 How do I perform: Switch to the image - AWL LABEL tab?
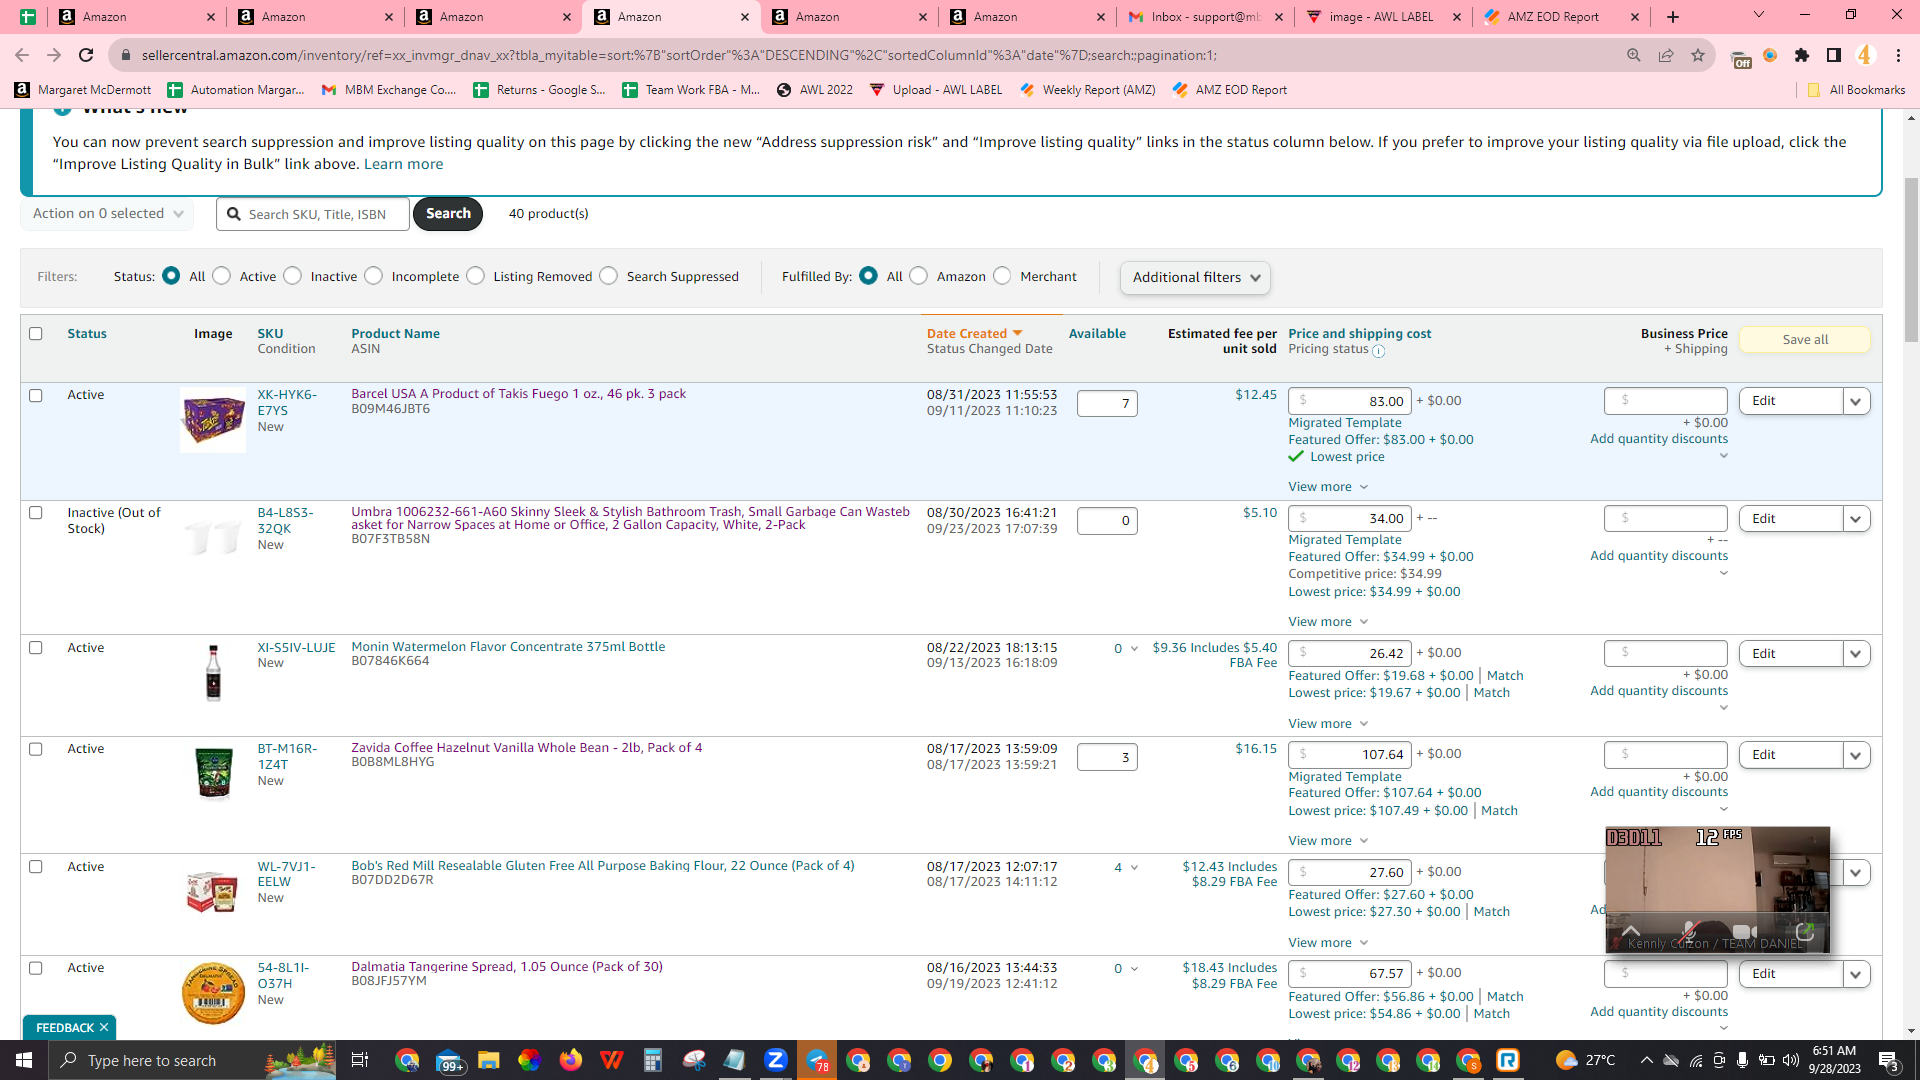pyautogui.click(x=1382, y=17)
